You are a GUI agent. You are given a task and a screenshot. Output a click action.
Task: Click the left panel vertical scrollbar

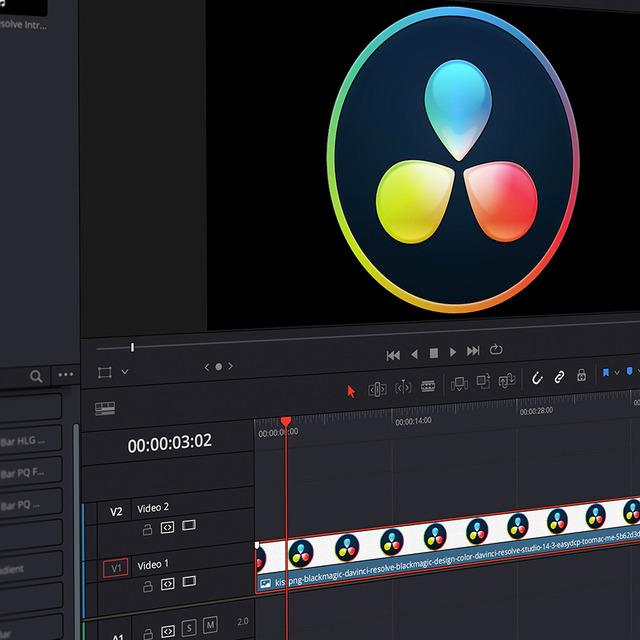(x=76, y=531)
